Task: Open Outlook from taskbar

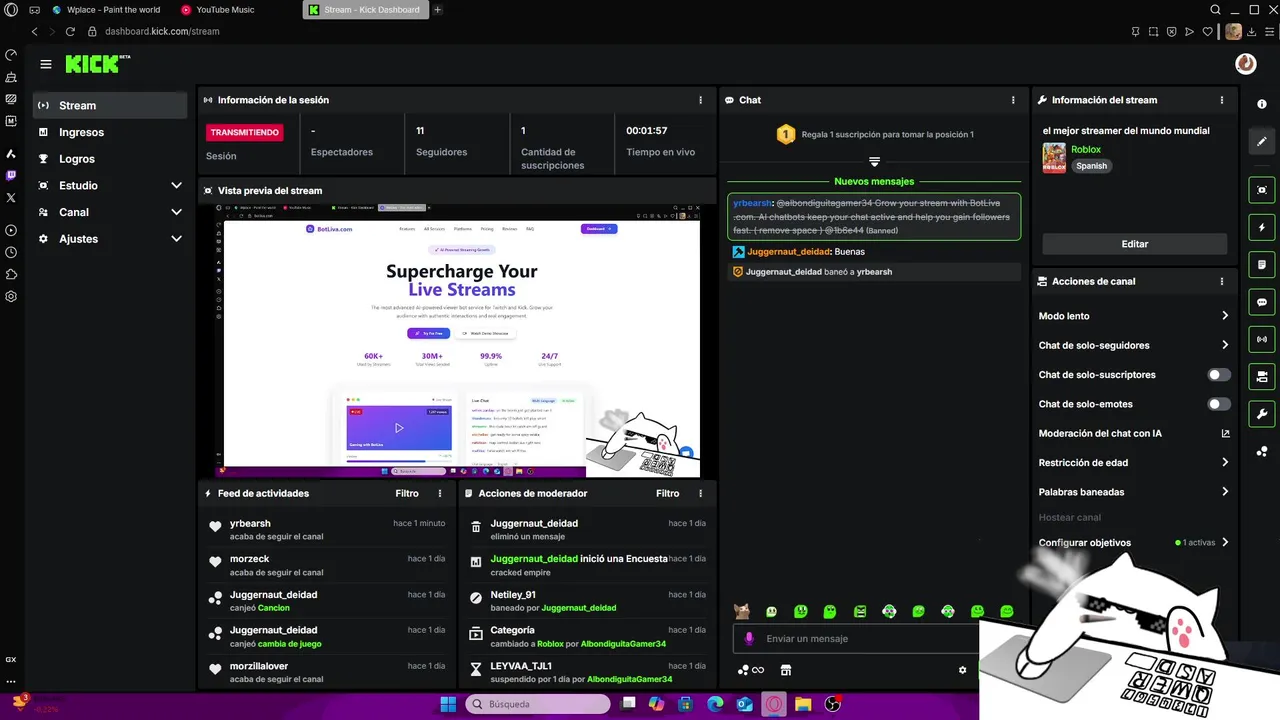Action: click(x=744, y=704)
